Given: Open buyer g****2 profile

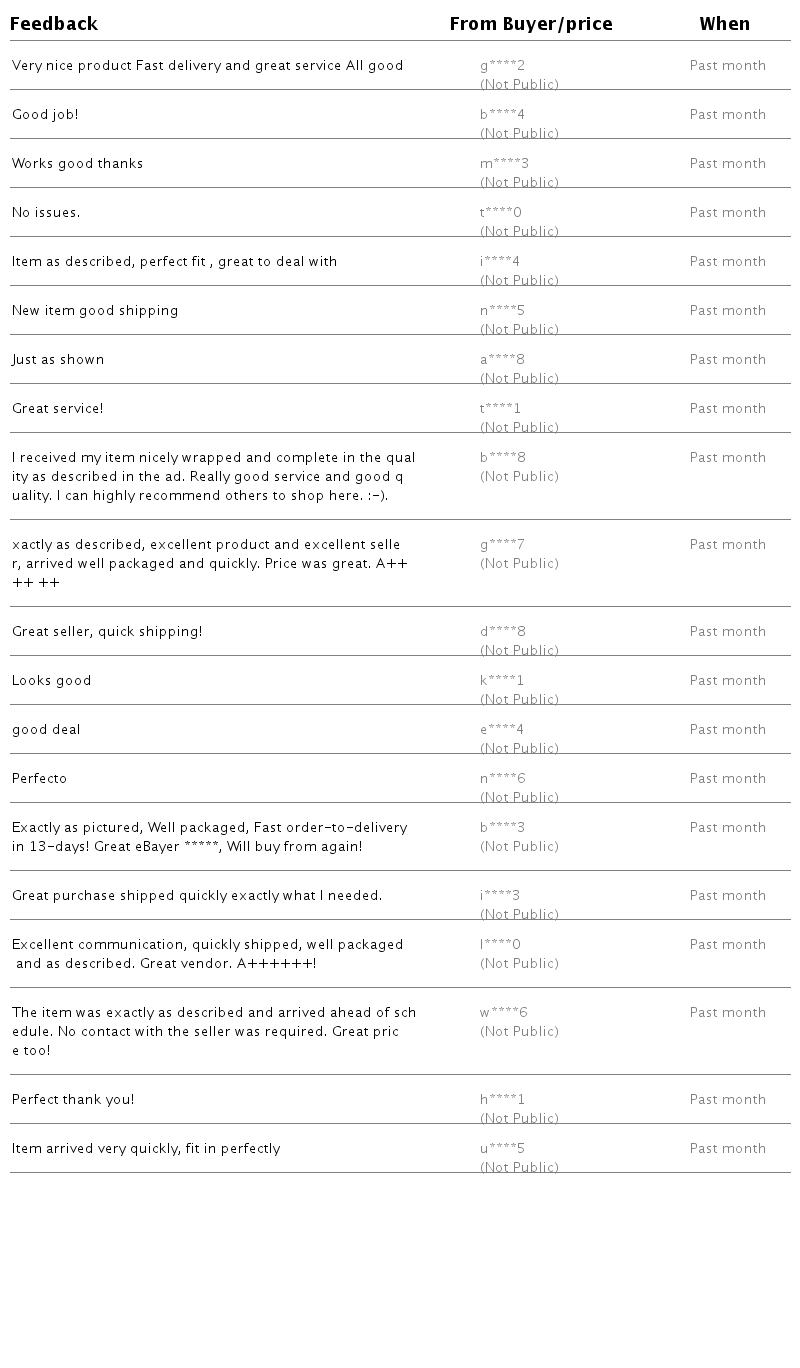Looking at the screenshot, I should tap(502, 66).
